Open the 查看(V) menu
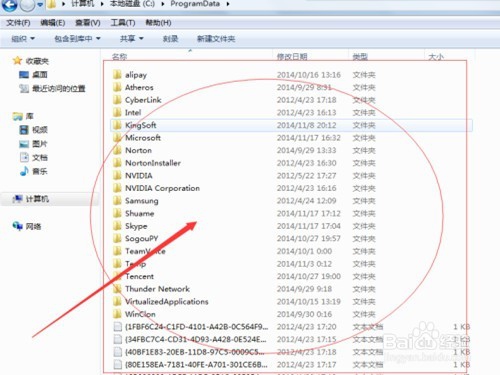 tap(88, 23)
